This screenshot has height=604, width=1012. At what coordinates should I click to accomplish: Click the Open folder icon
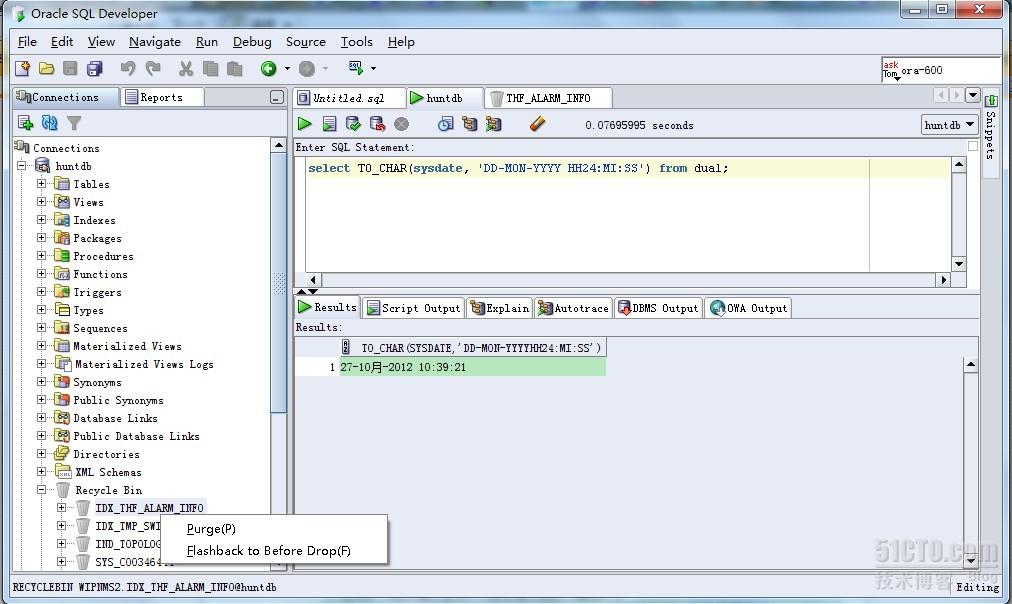[46, 68]
